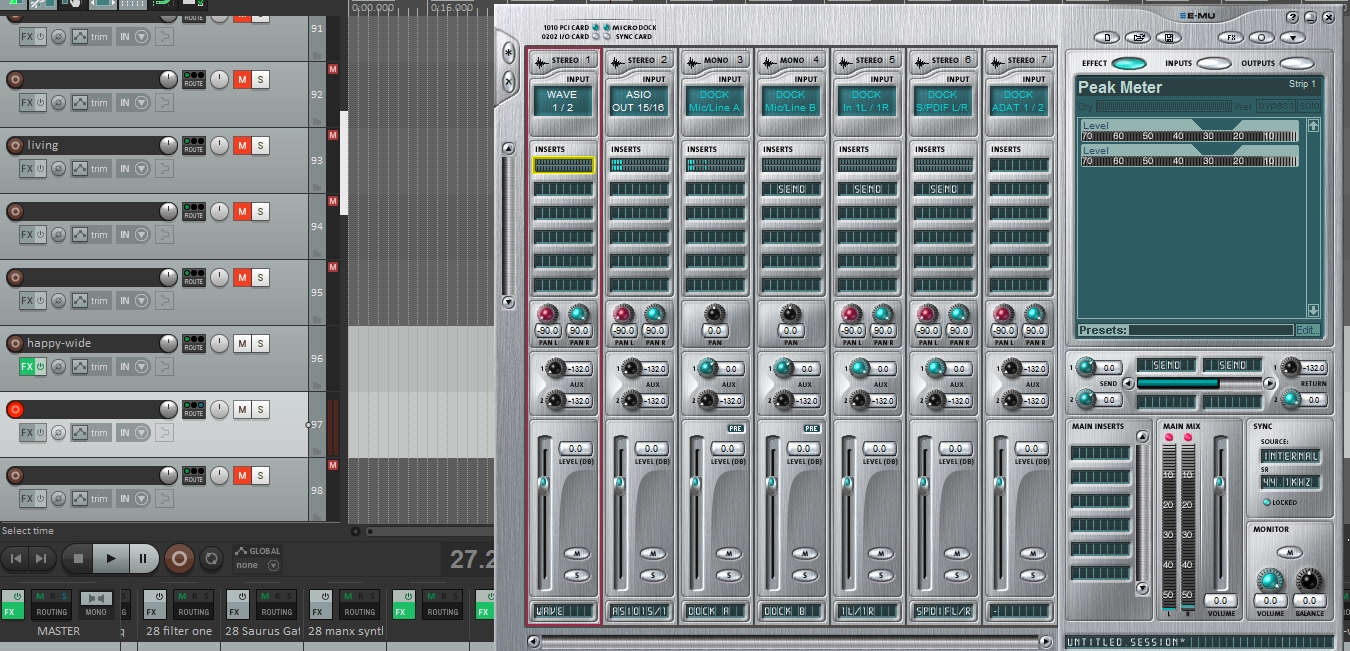This screenshot has width=1350, height=651.
Task: Select first insert slot on strip 1
Action: 563,165
